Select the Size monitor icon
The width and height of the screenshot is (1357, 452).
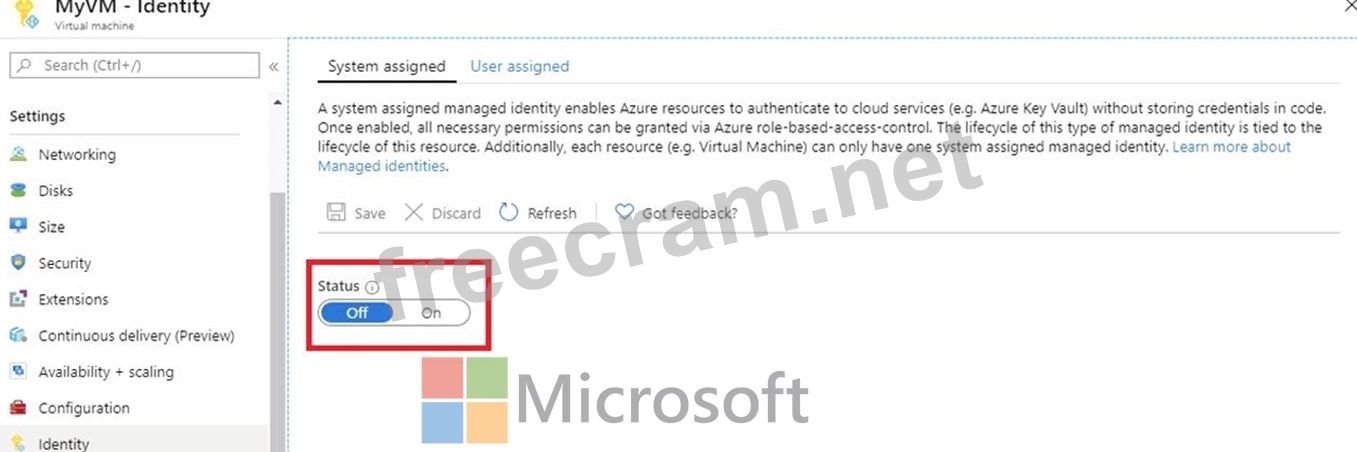[18, 226]
